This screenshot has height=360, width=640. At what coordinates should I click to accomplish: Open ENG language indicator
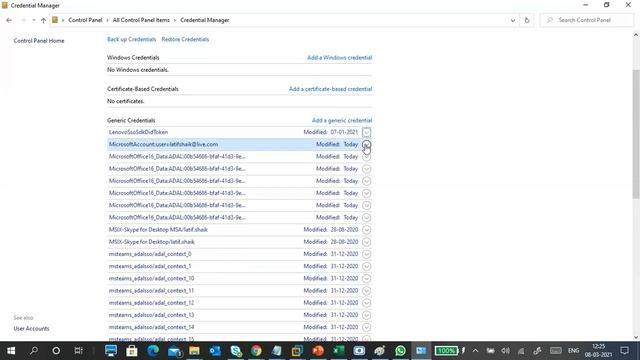pyautogui.click(x=573, y=351)
